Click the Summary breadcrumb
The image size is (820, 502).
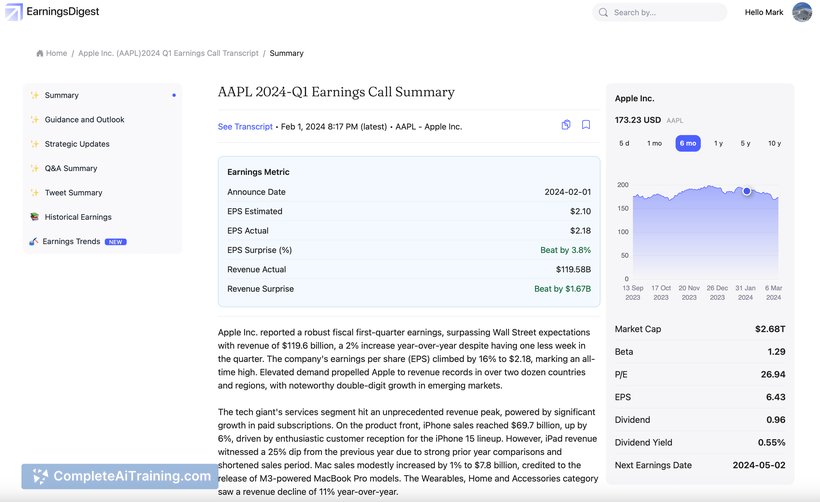coord(287,53)
